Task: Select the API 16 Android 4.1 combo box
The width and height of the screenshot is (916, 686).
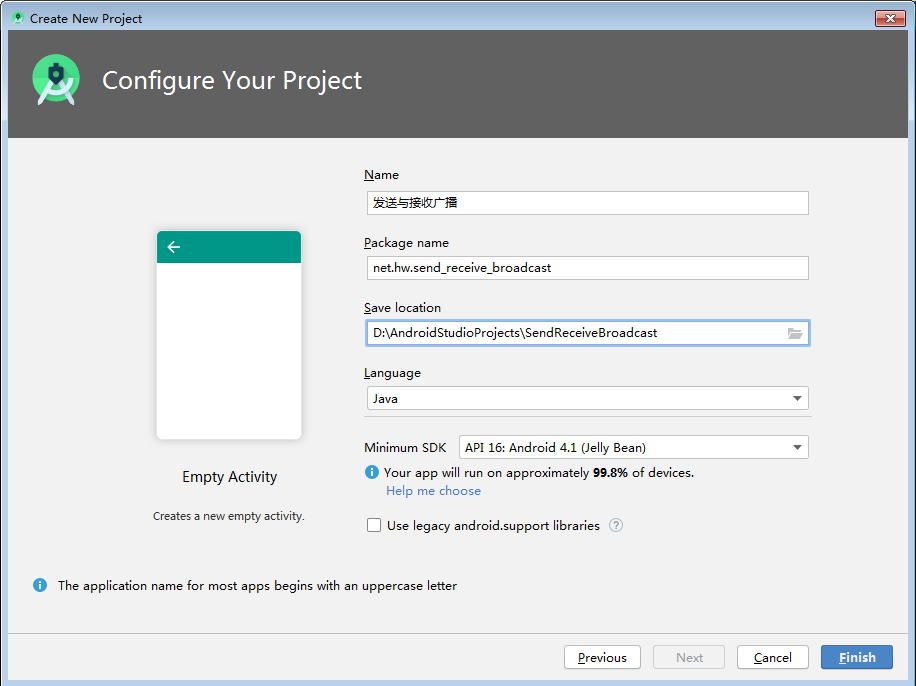Action: (x=634, y=448)
